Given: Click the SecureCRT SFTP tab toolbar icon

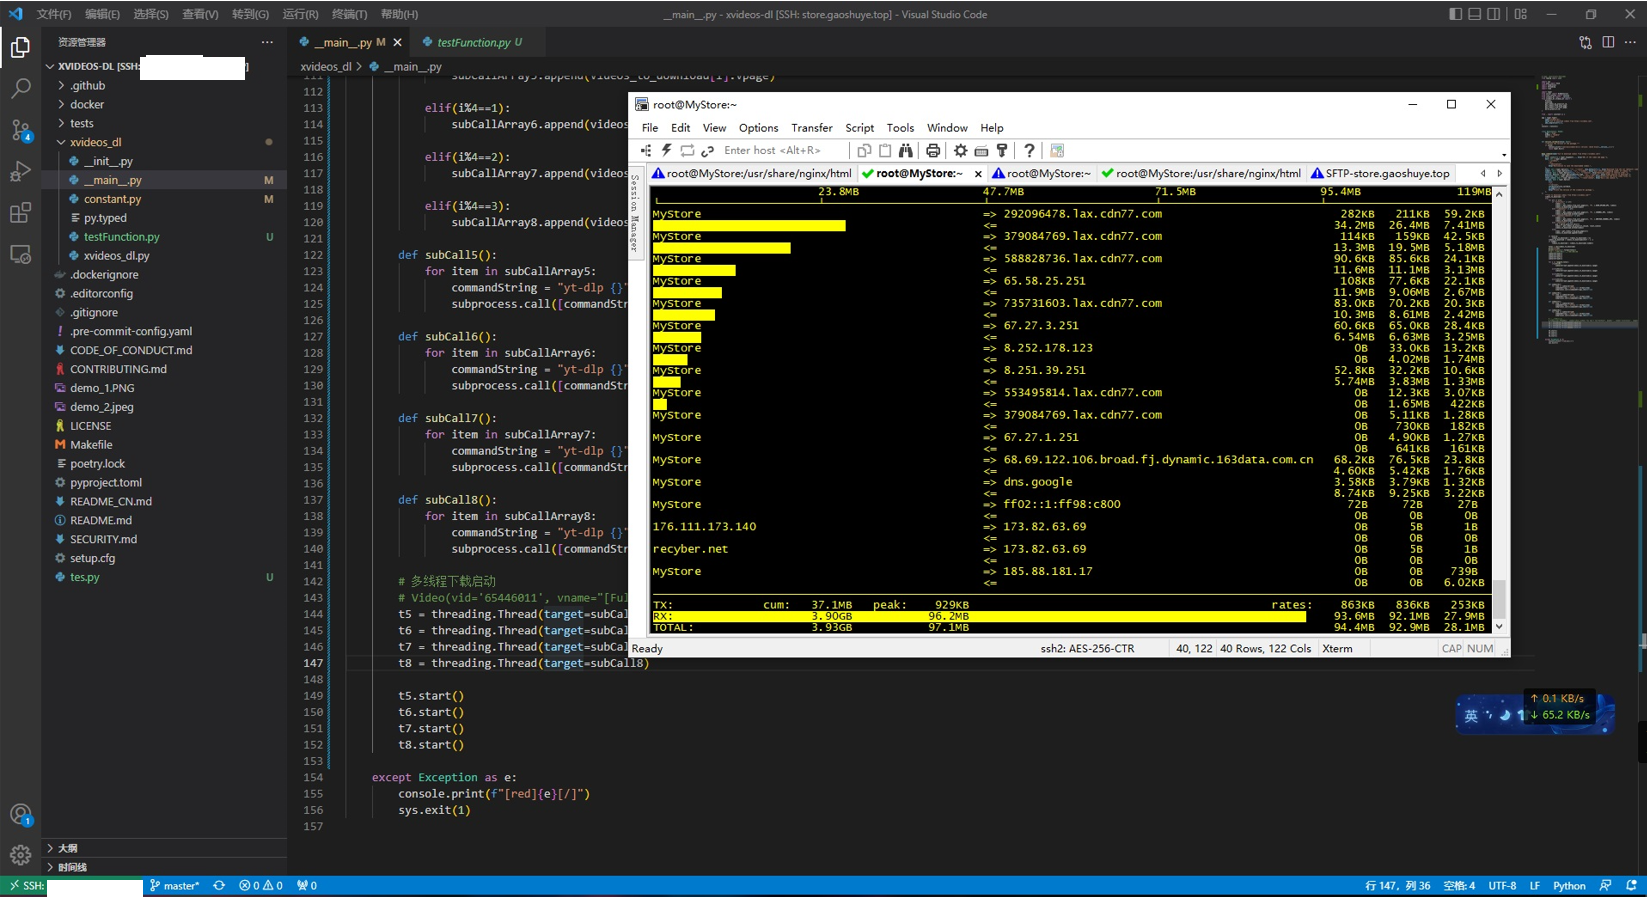Looking at the screenshot, I should click(1057, 150).
